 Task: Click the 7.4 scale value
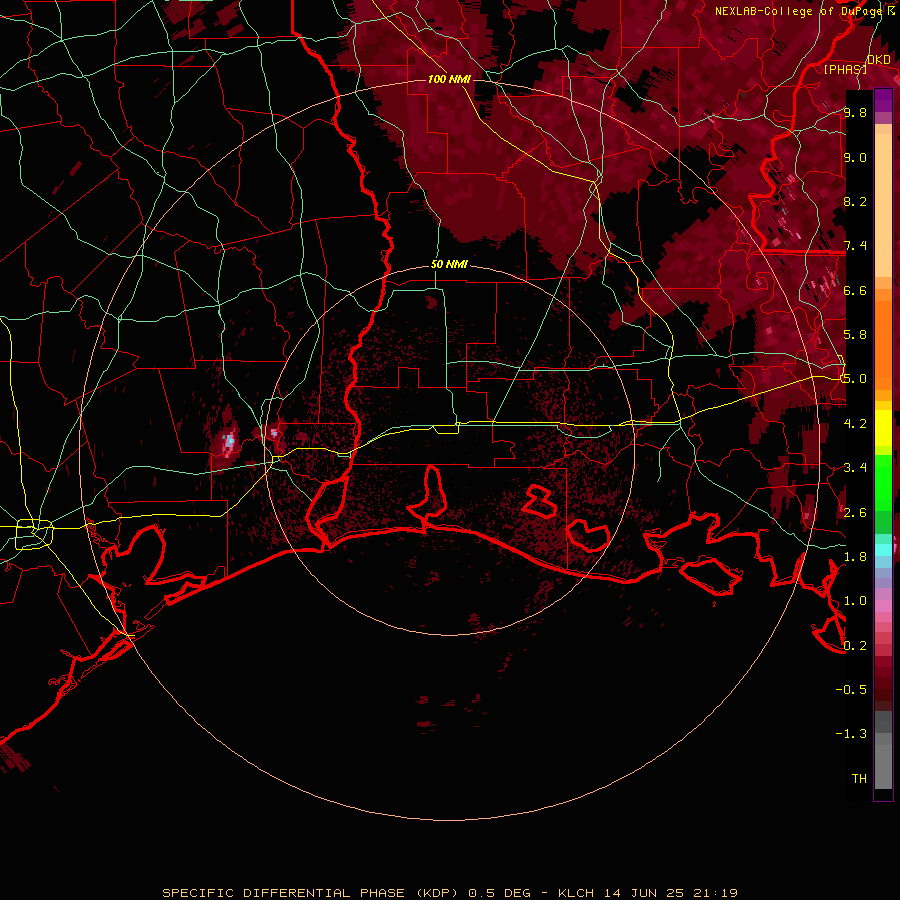(x=855, y=246)
